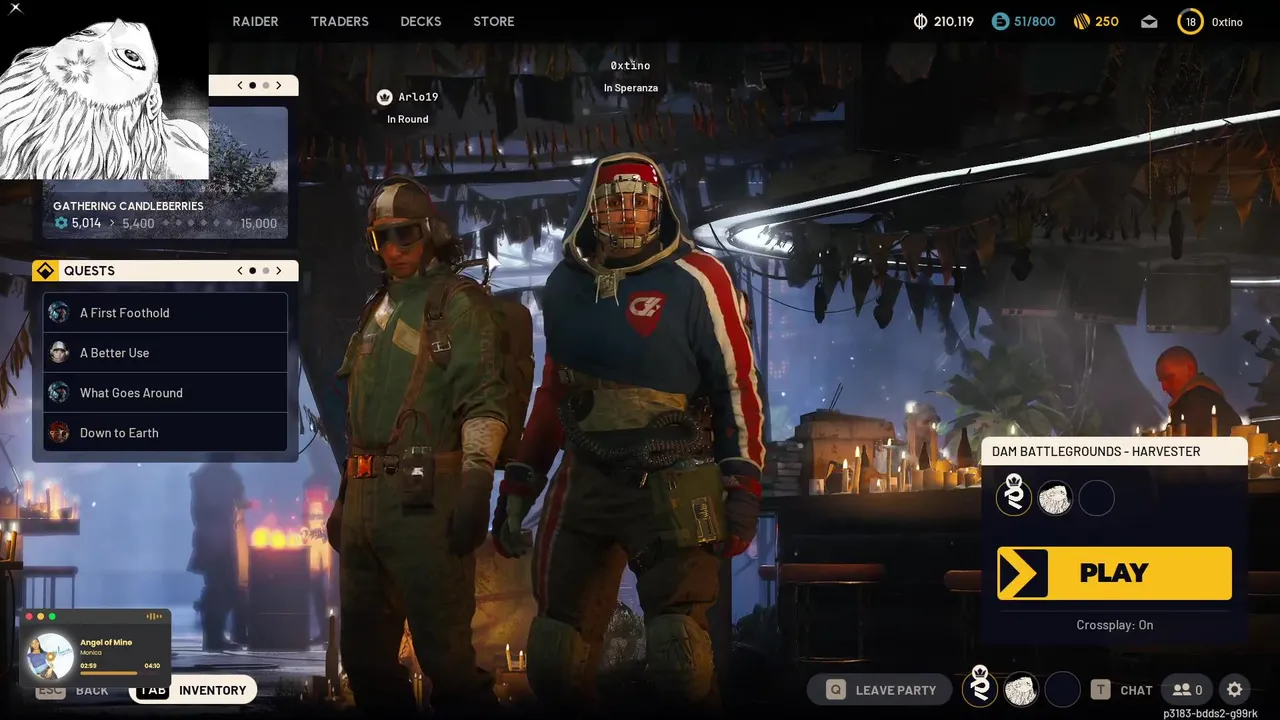This screenshot has height=720, width=1280.
Task: Minimize the music player with yellow dot
Action: [41, 616]
